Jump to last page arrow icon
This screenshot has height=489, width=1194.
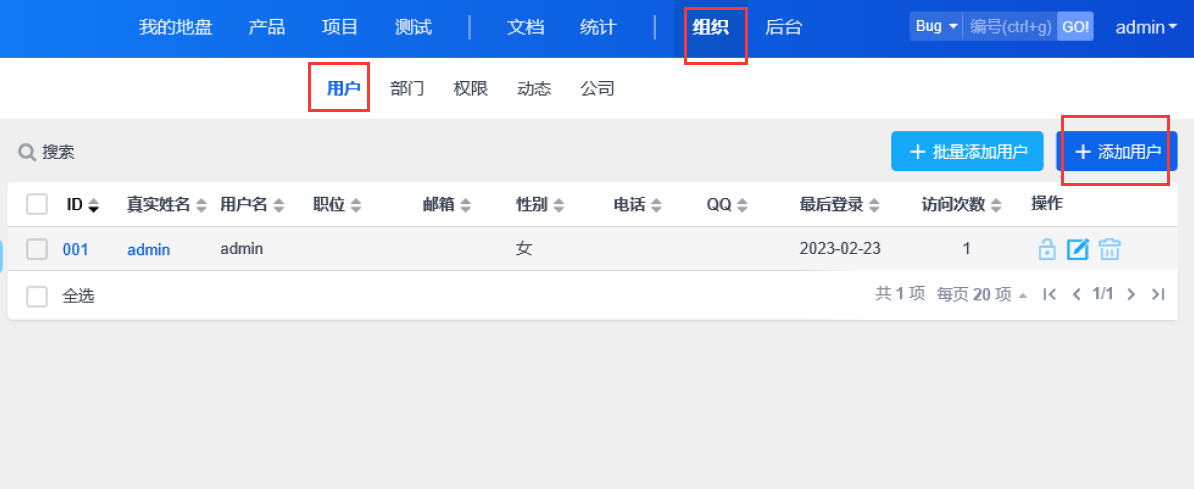1158,294
